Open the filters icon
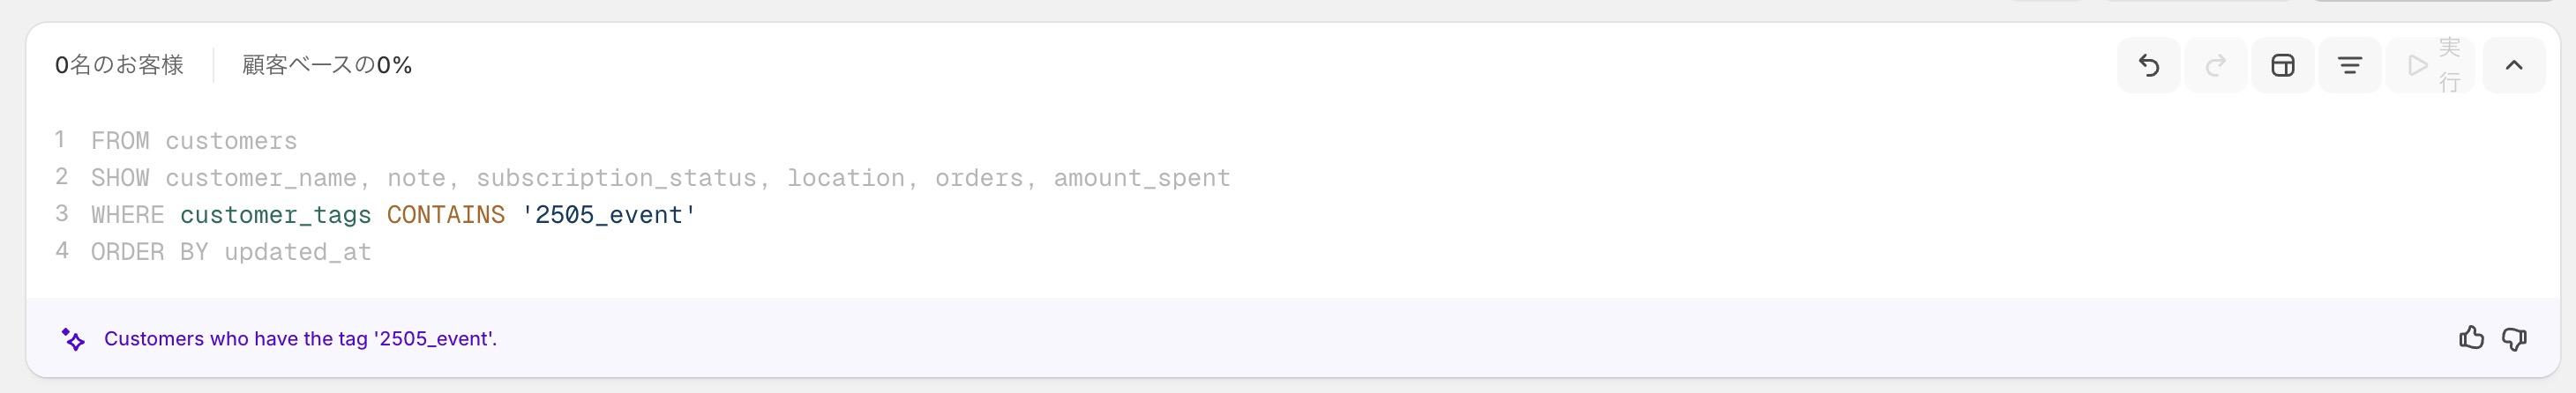The image size is (2576, 393). pyautogui.click(x=2349, y=66)
